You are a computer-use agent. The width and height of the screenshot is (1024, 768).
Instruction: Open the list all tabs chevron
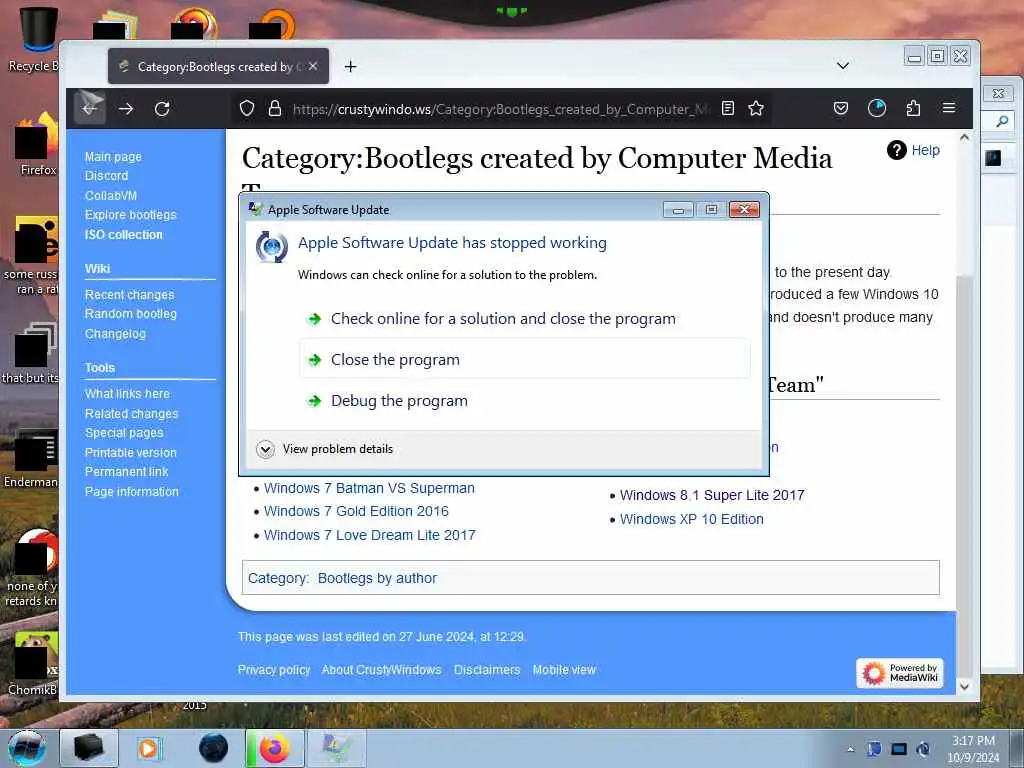[843, 66]
